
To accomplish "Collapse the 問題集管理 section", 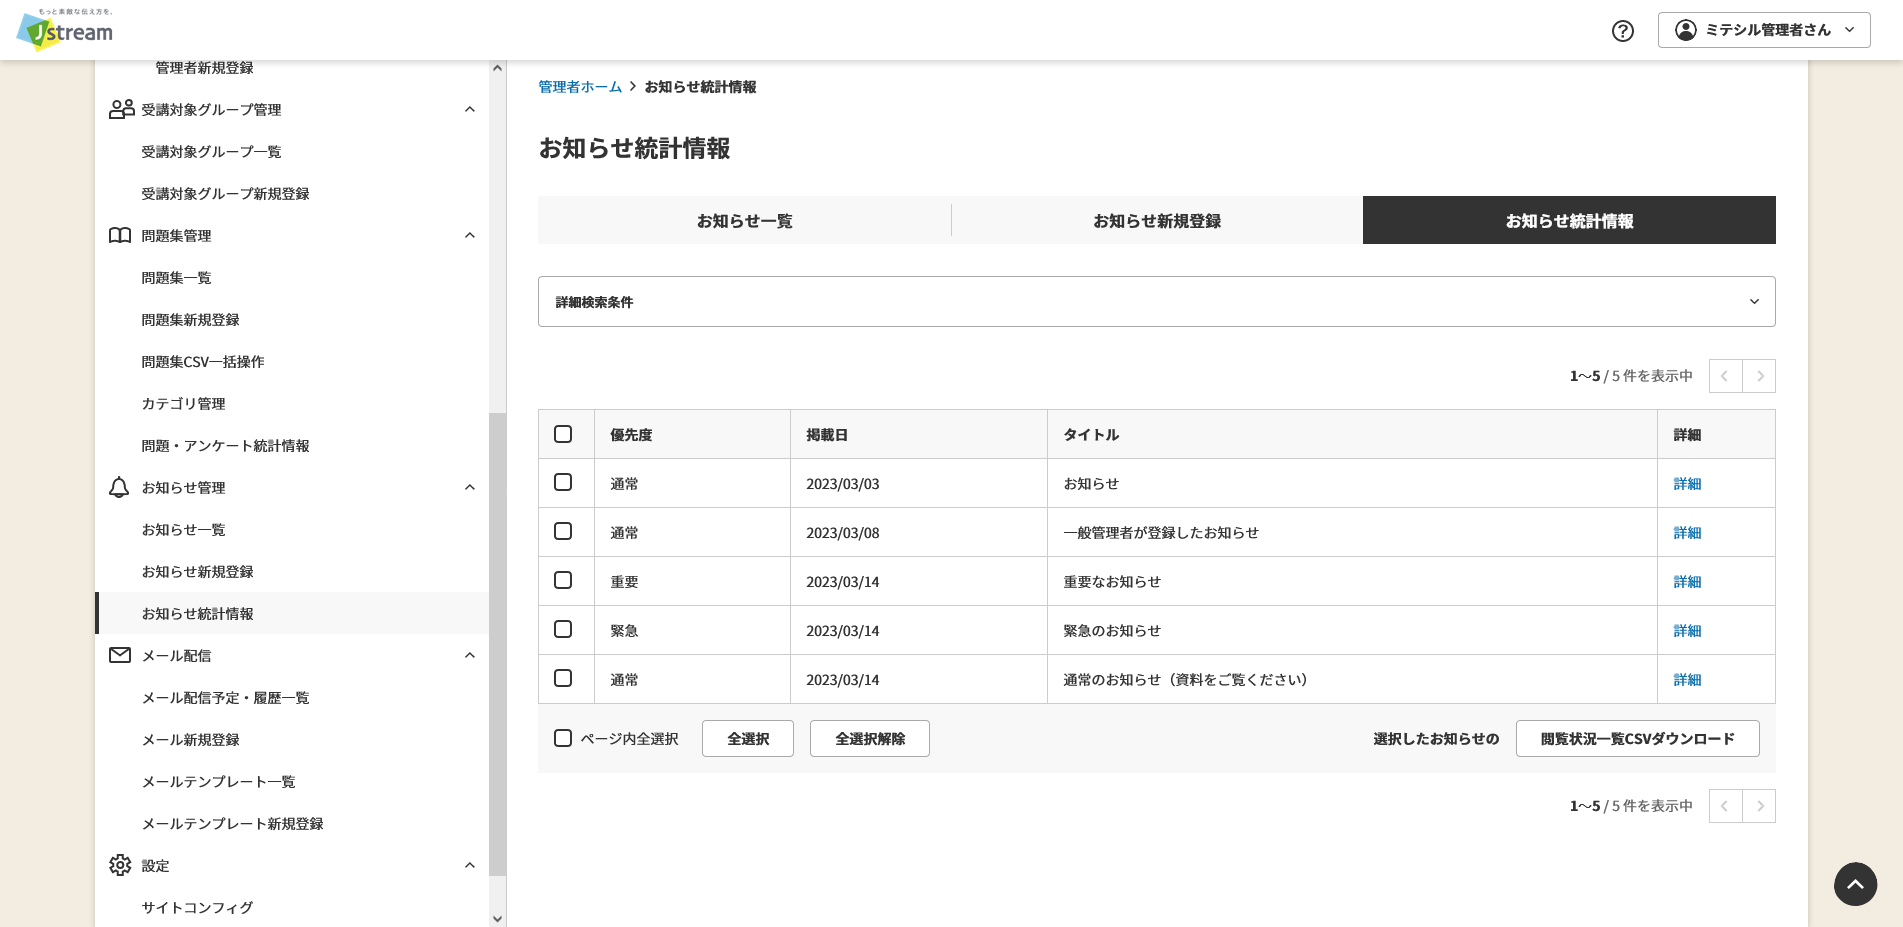I will [470, 235].
